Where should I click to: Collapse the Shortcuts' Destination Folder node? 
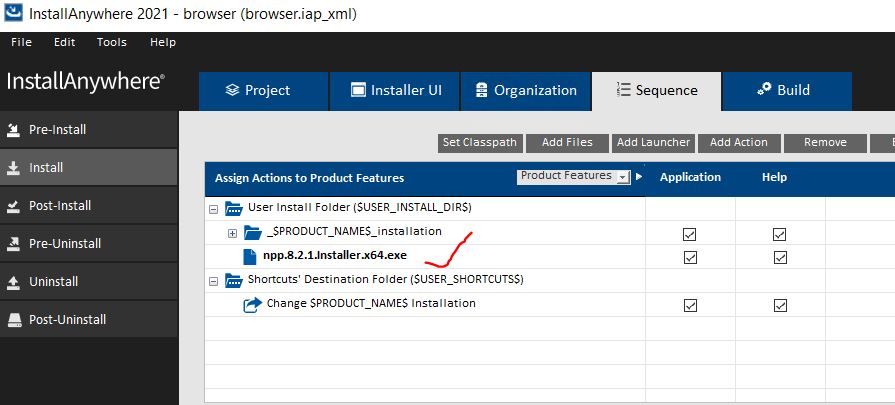tap(213, 281)
